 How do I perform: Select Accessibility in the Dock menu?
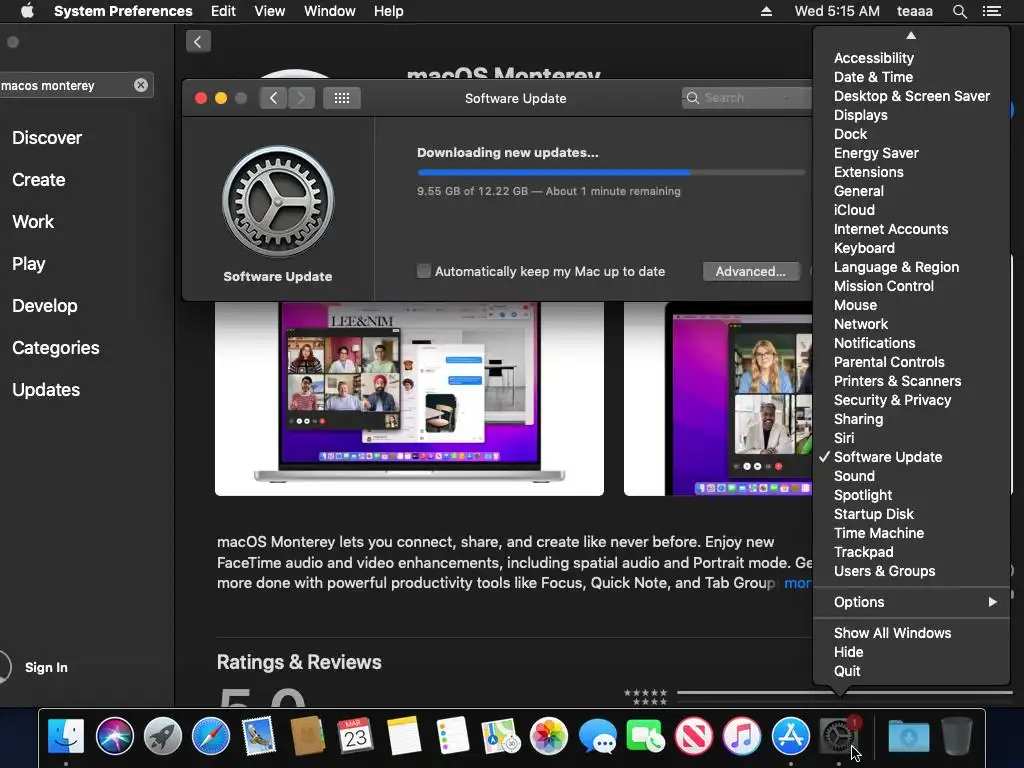912,58
